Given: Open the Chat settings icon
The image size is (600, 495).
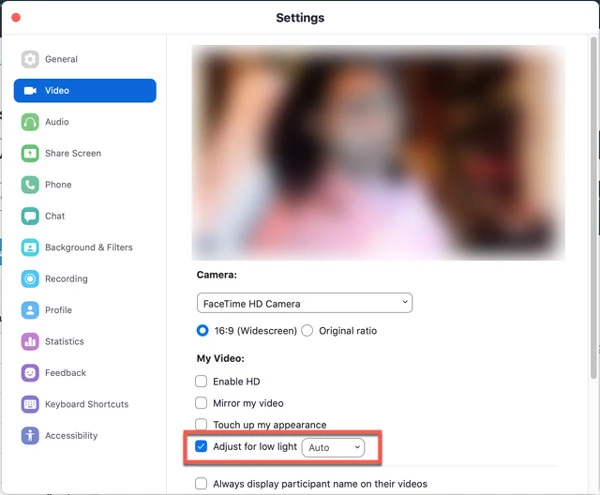Looking at the screenshot, I should pos(30,216).
